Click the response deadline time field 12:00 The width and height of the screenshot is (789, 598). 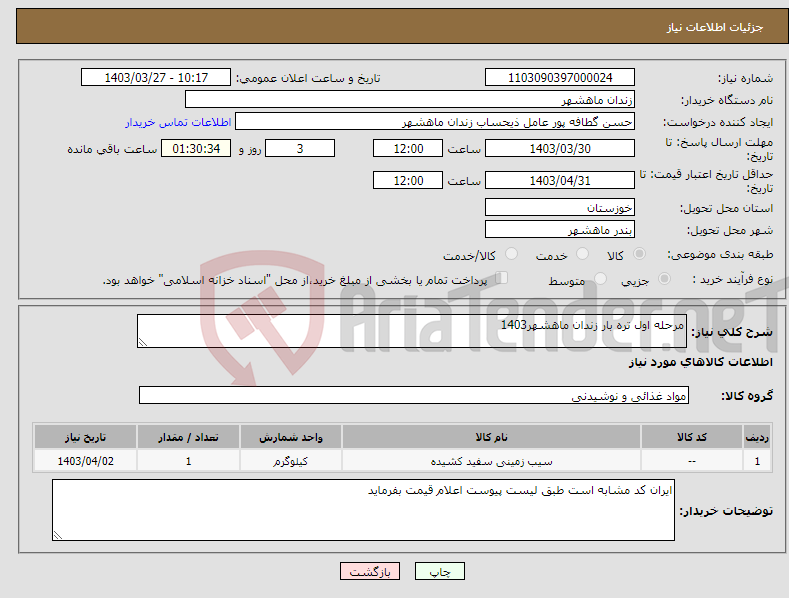click(408, 148)
